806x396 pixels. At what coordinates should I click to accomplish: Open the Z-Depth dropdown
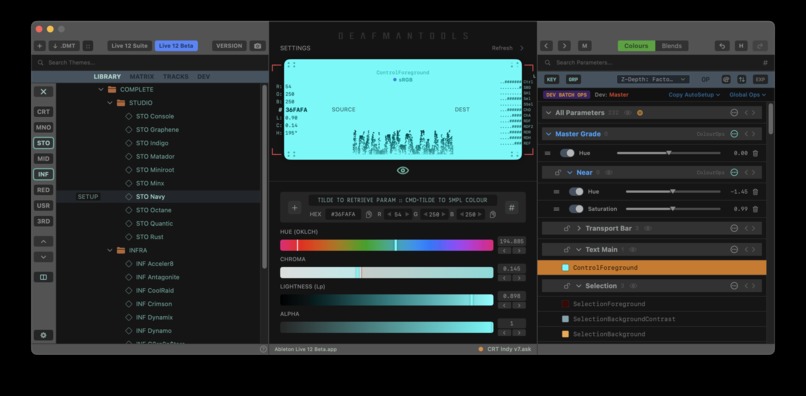pyautogui.click(x=653, y=79)
